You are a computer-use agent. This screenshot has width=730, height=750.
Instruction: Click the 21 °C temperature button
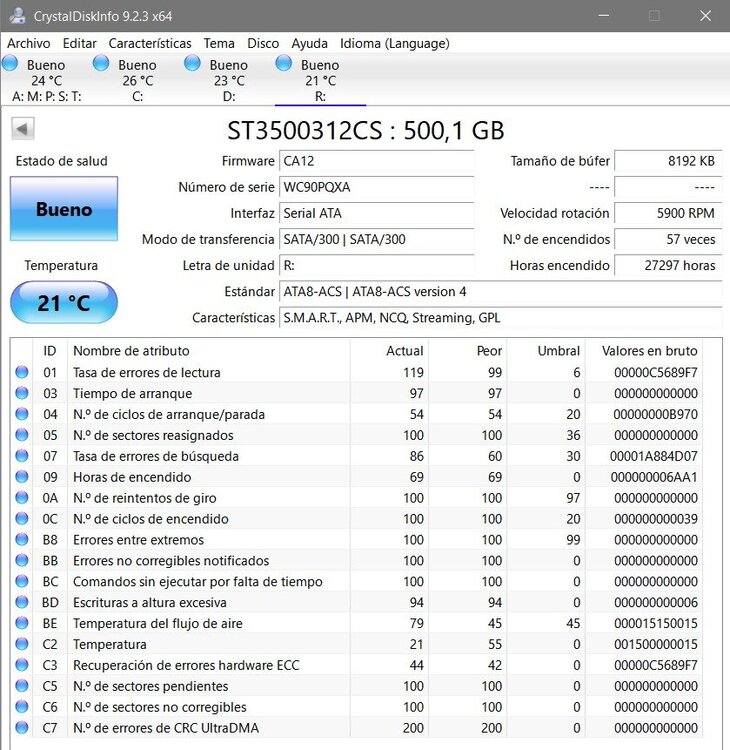(64, 302)
